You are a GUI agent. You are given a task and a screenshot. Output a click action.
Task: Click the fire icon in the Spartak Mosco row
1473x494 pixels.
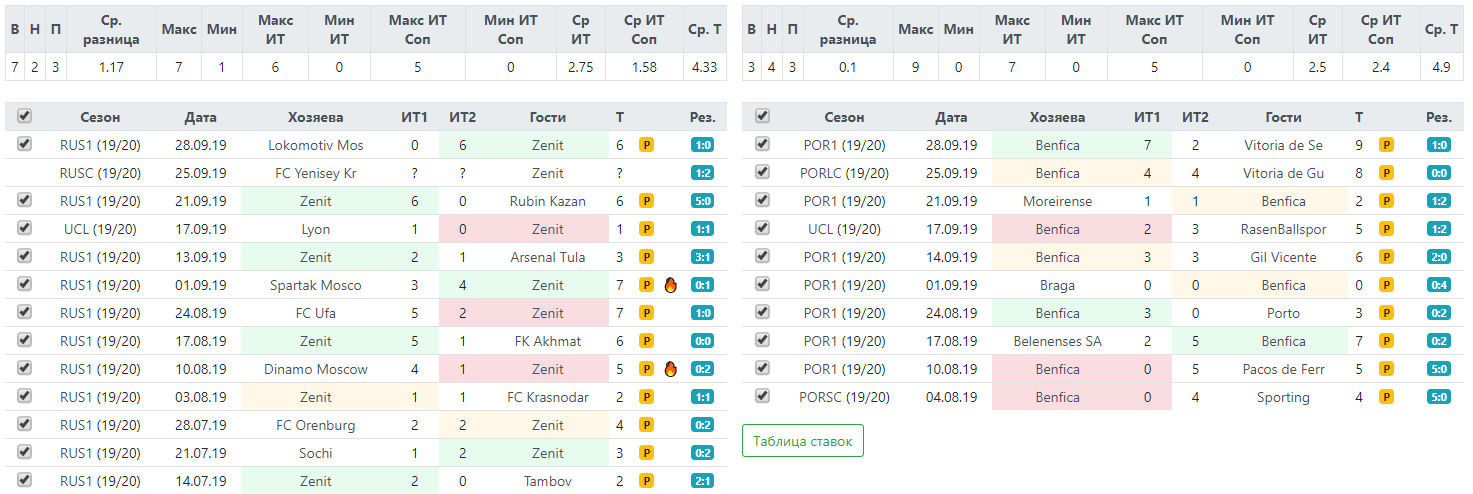coord(671,285)
